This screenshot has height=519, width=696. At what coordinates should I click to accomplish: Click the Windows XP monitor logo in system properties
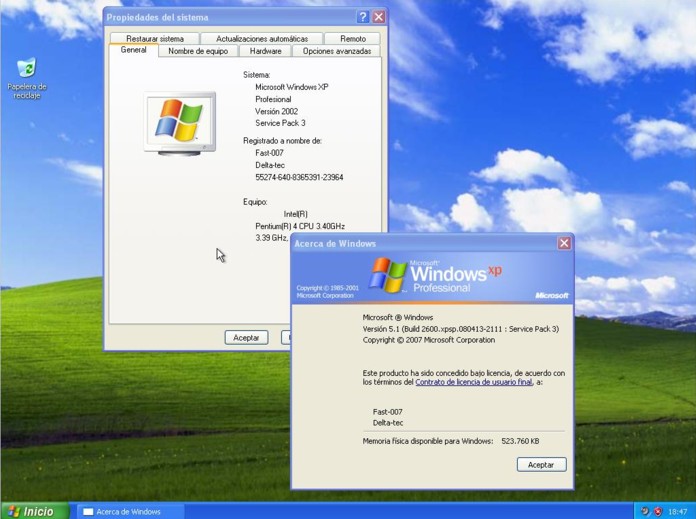(x=180, y=123)
